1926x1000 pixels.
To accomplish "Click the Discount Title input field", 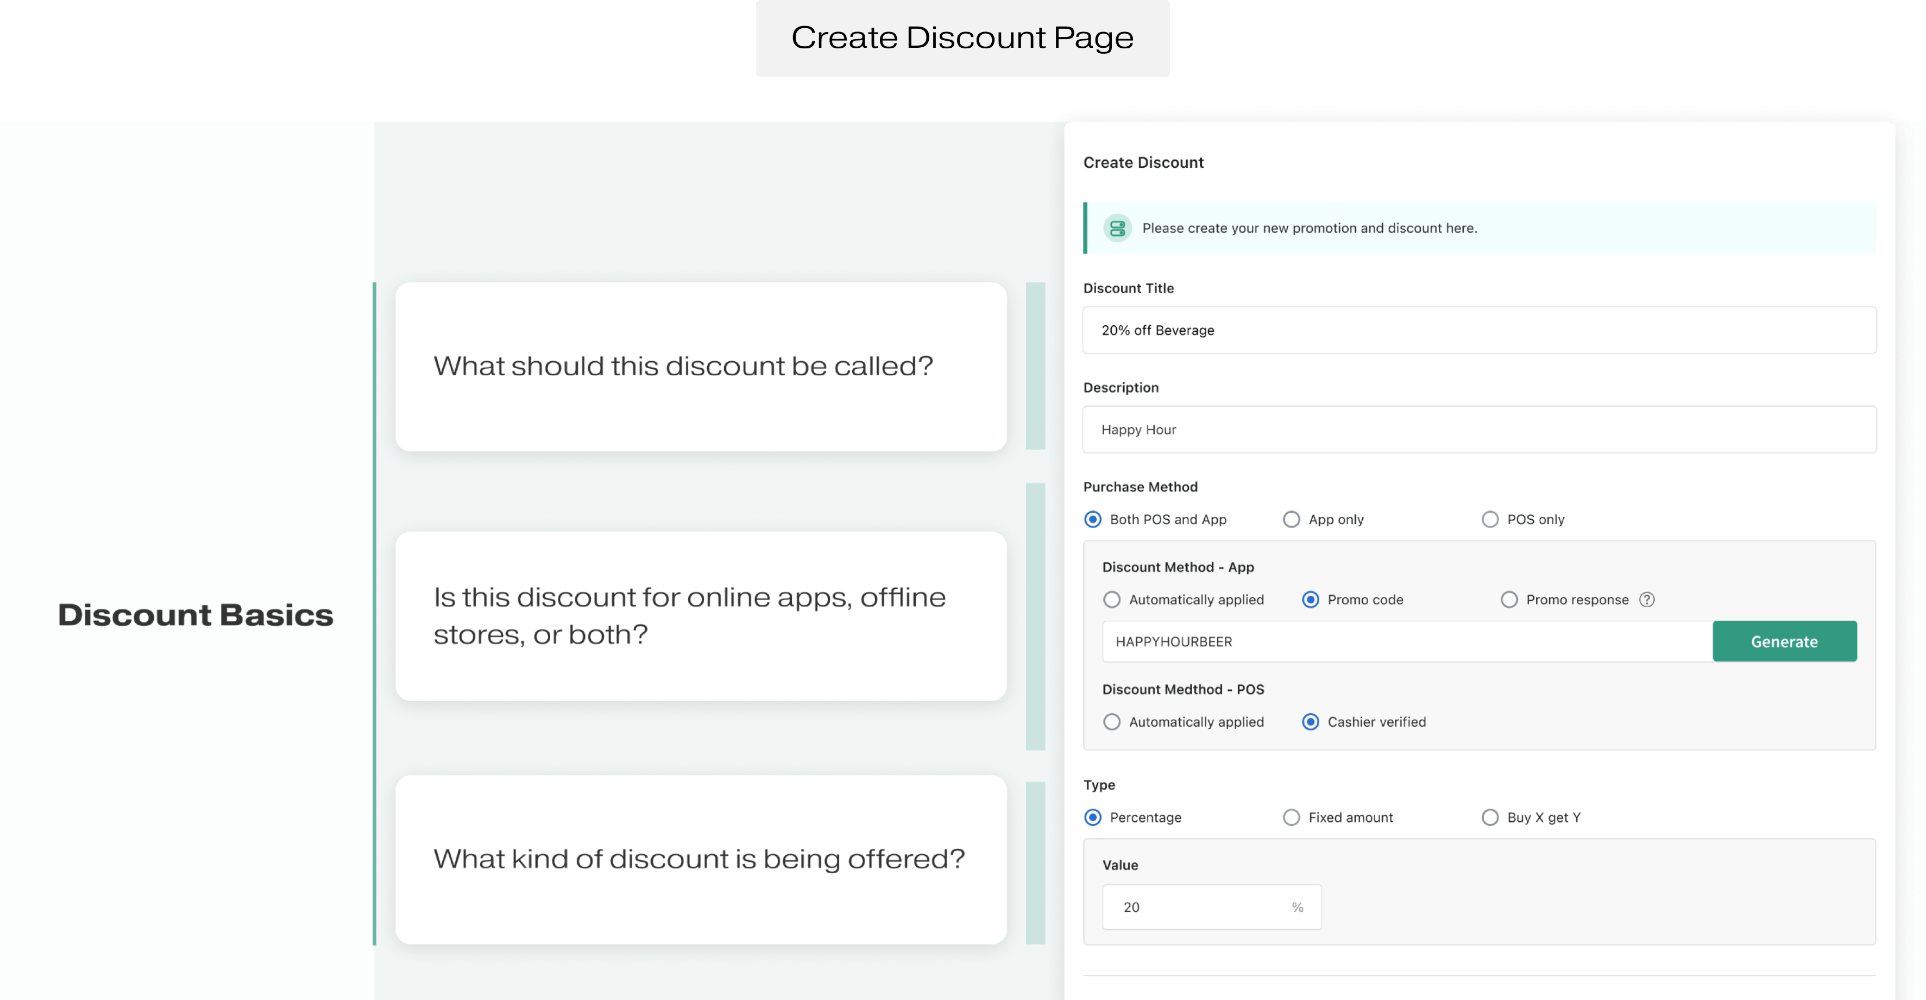I will (1478, 330).
